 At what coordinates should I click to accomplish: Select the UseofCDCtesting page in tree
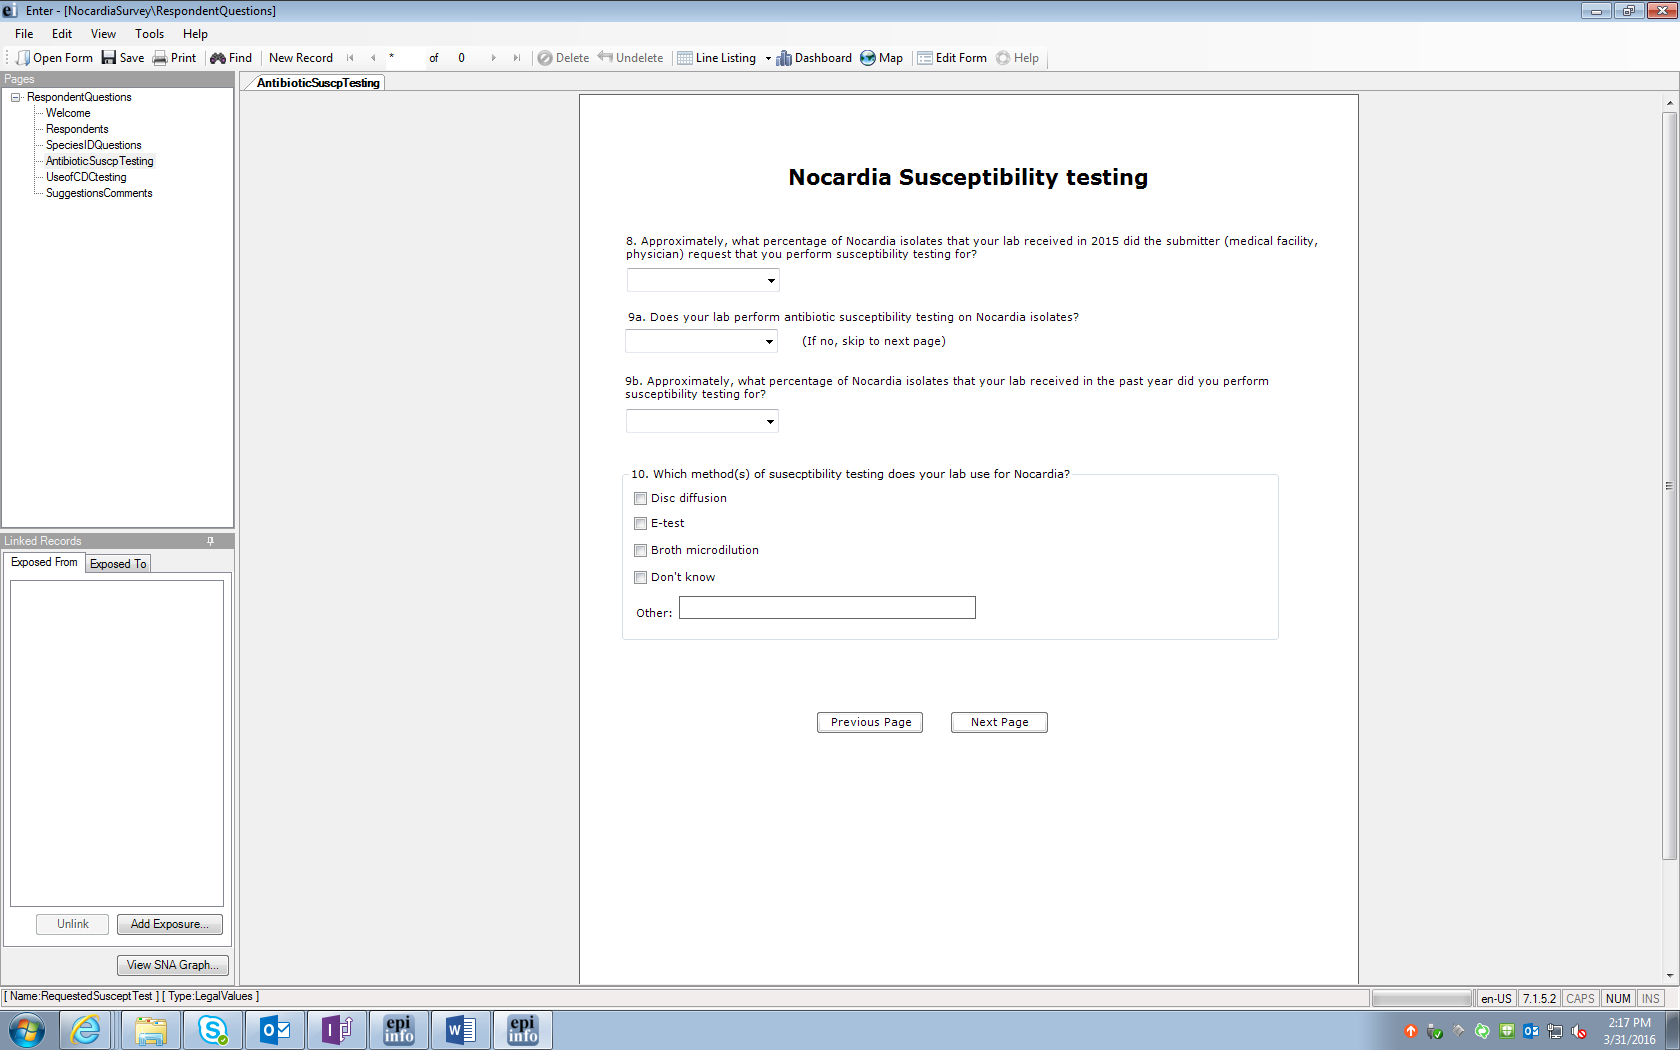coord(86,177)
